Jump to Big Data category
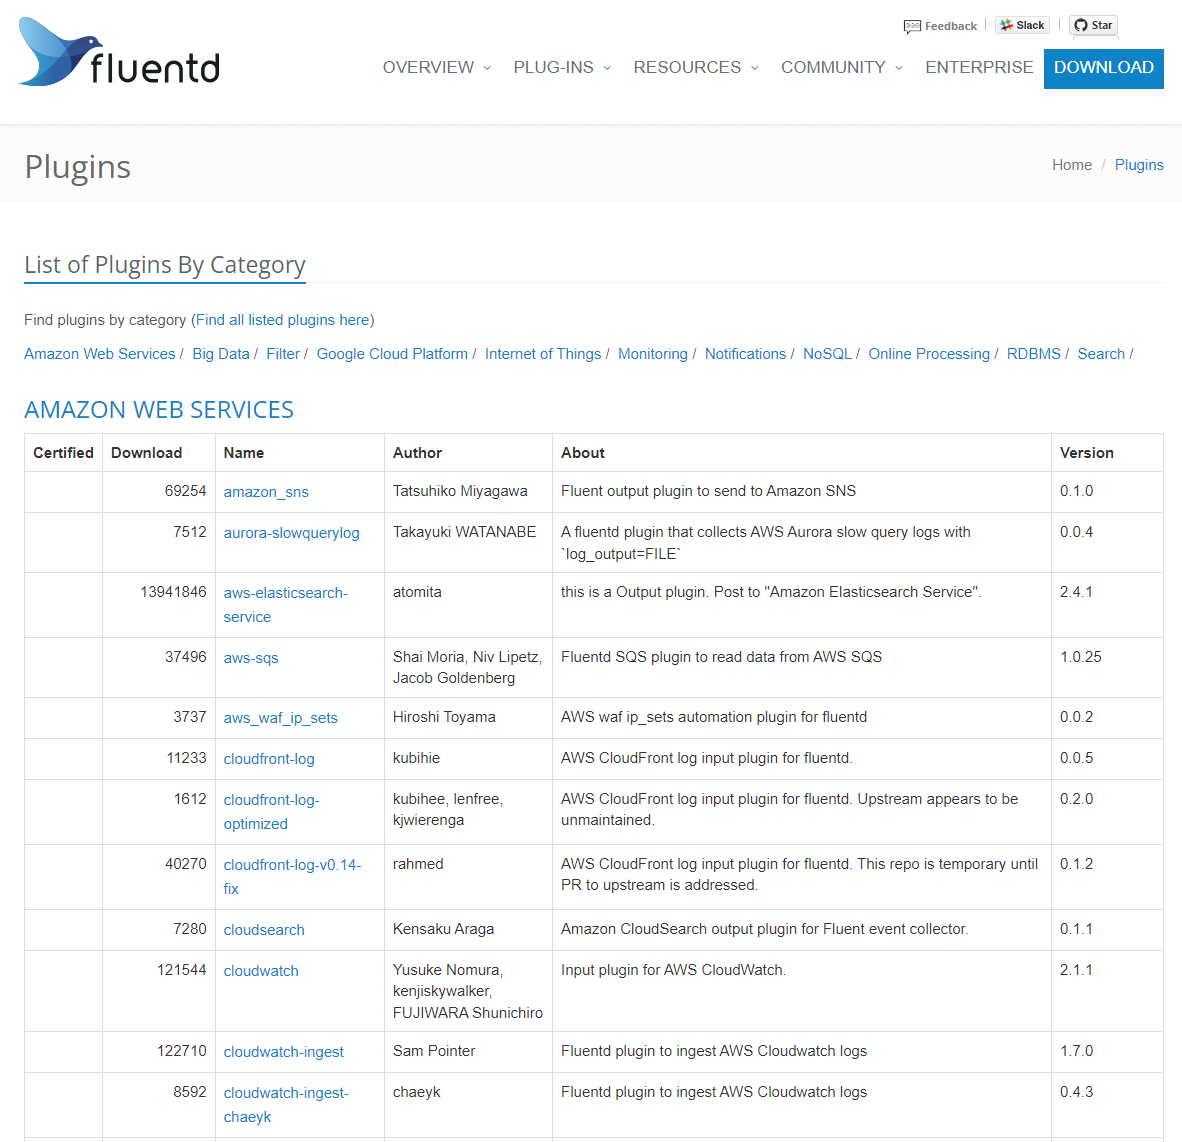The width and height of the screenshot is (1182, 1142). click(x=221, y=354)
